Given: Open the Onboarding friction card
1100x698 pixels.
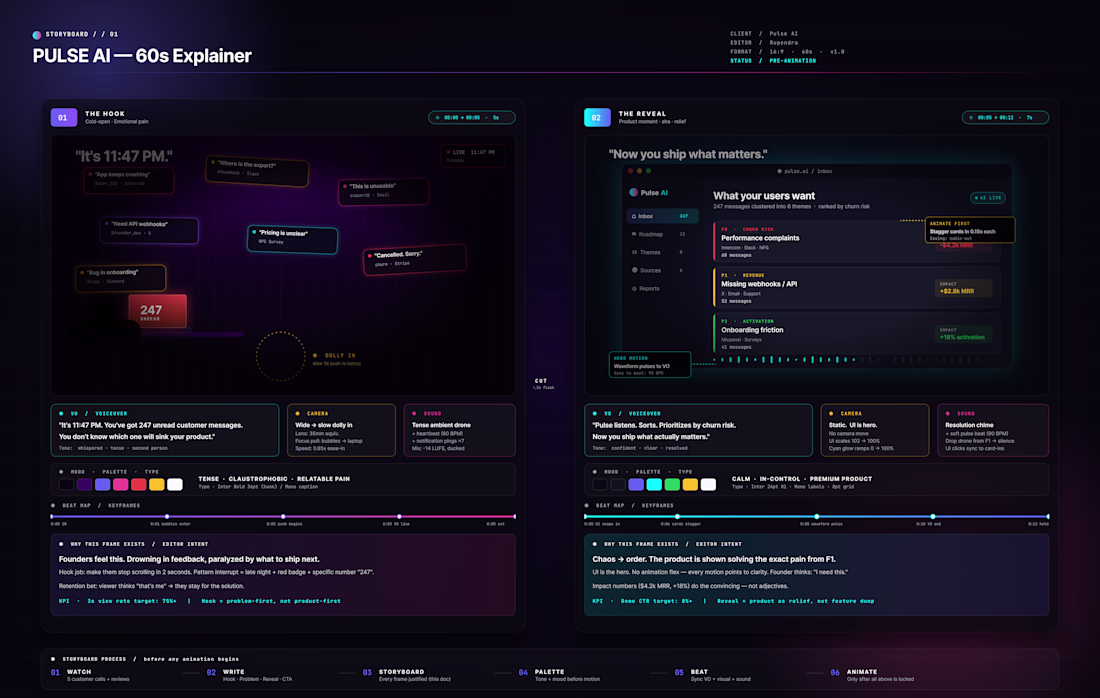Looking at the screenshot, I should coord(857,333).
